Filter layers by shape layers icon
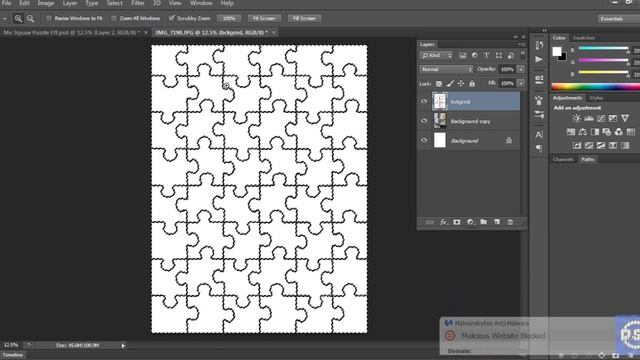The height and width of the screenshot is (360, 640). [x=499, y=56]
